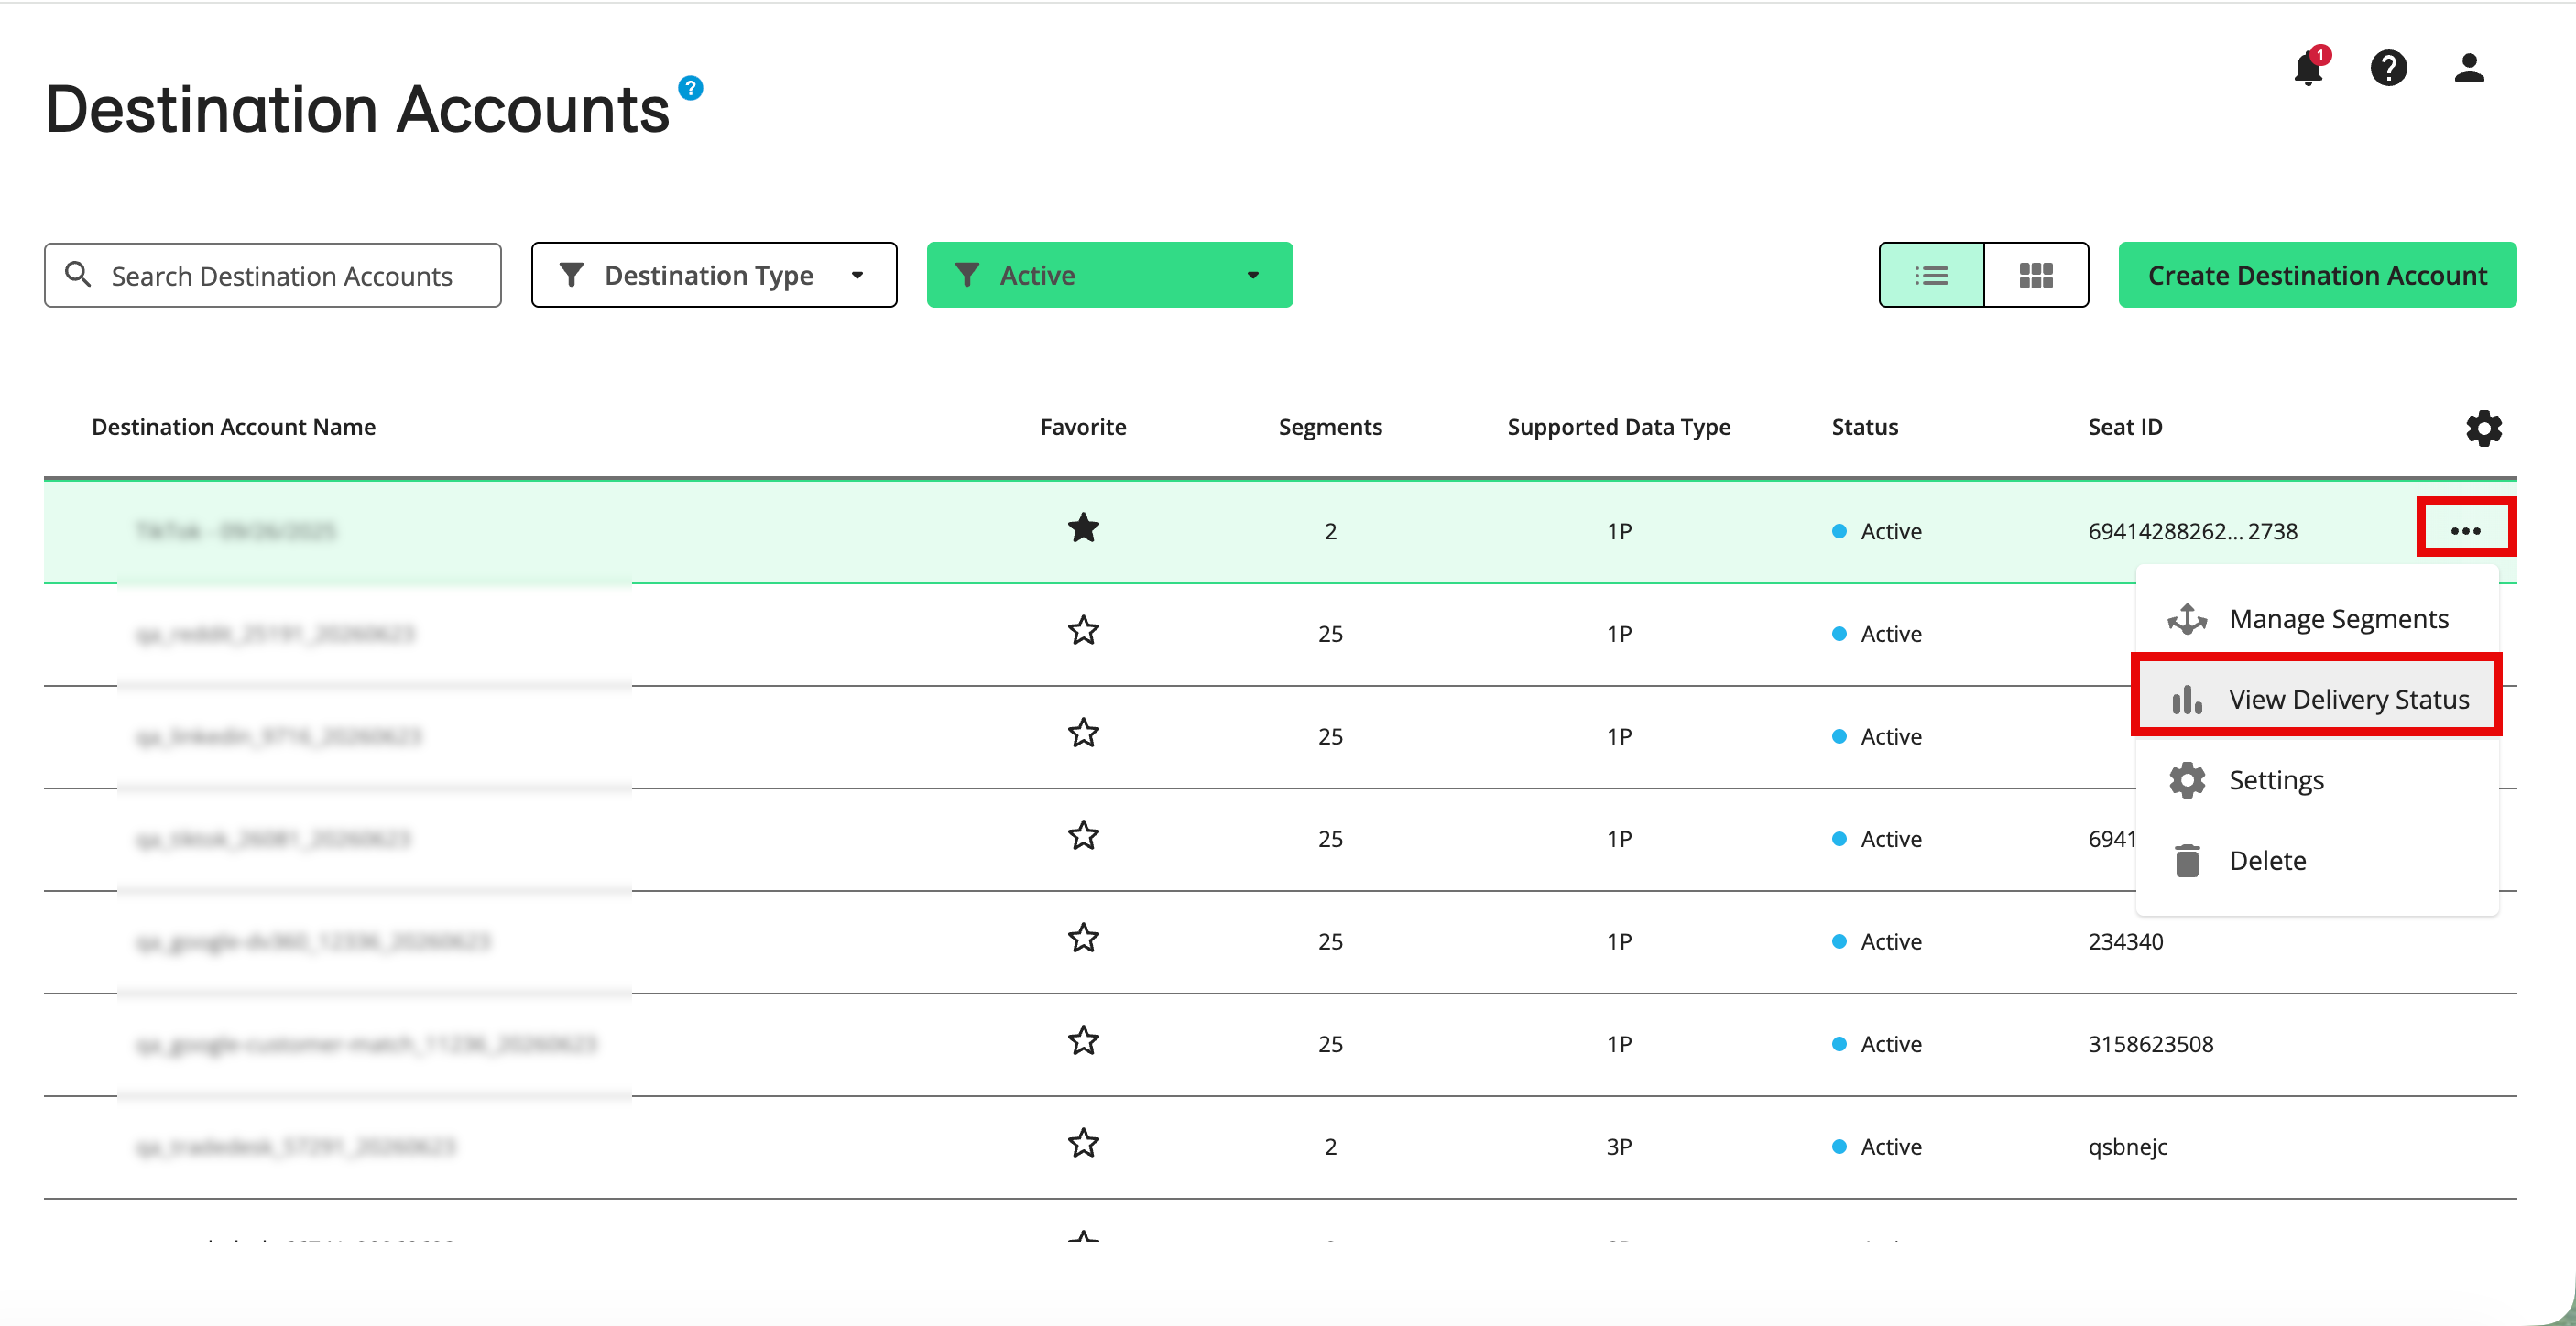Favorite the row with Seat ID starting 6941
Screen dimensions: 2576x1326
point(1083,835)
